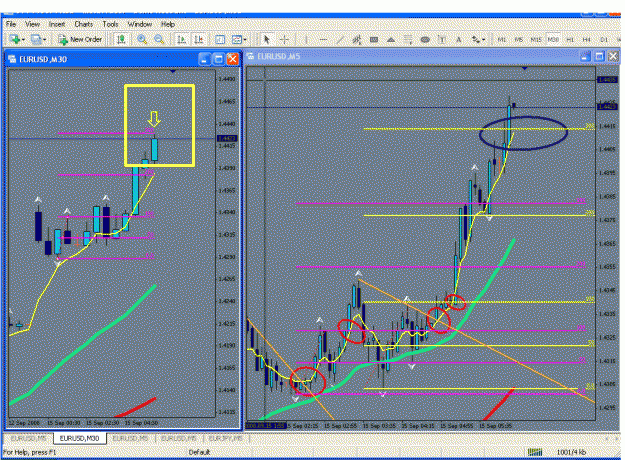625x460 pixels.
Task: Click the EURUSD,M5 window title icon
Action: 251,56
